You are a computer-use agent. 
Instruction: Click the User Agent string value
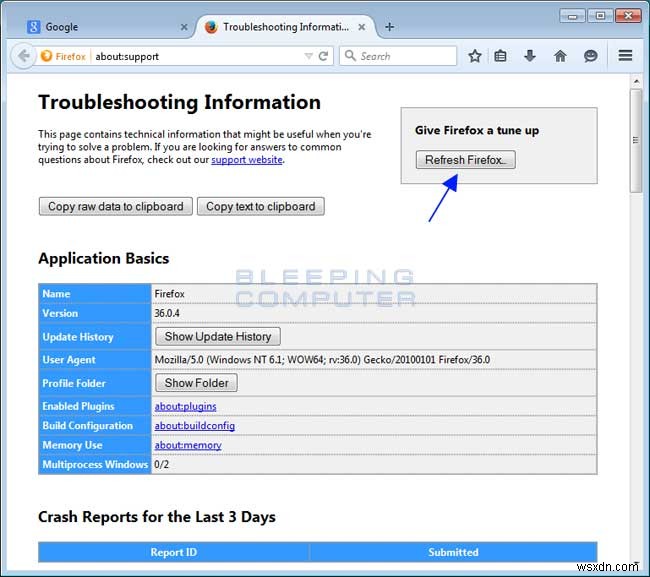[x=322, y=359]
